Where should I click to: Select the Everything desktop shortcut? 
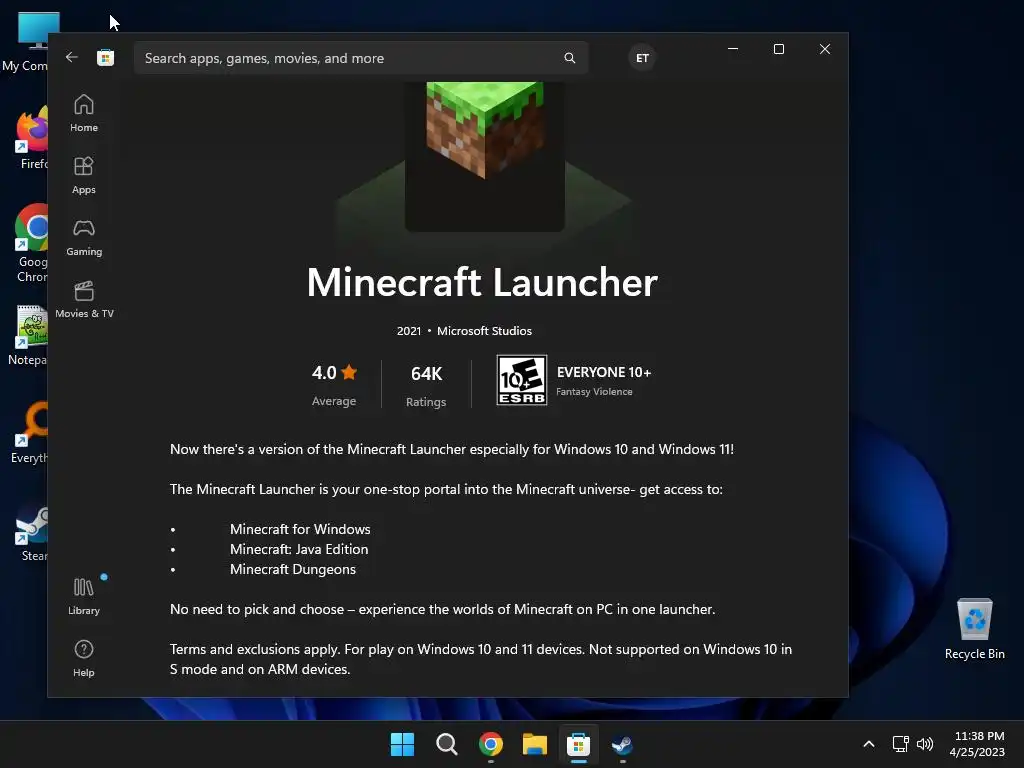click(x=30, y=433)
